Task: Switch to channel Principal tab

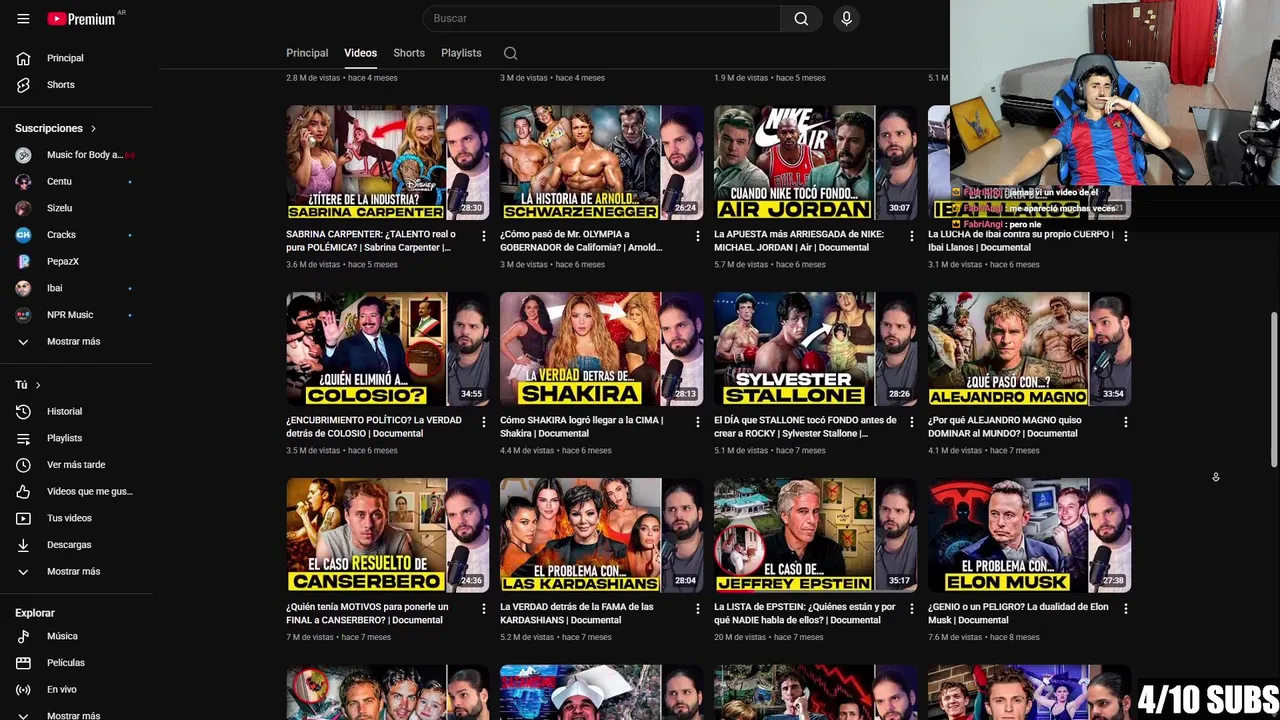Action: click(307, 53)
